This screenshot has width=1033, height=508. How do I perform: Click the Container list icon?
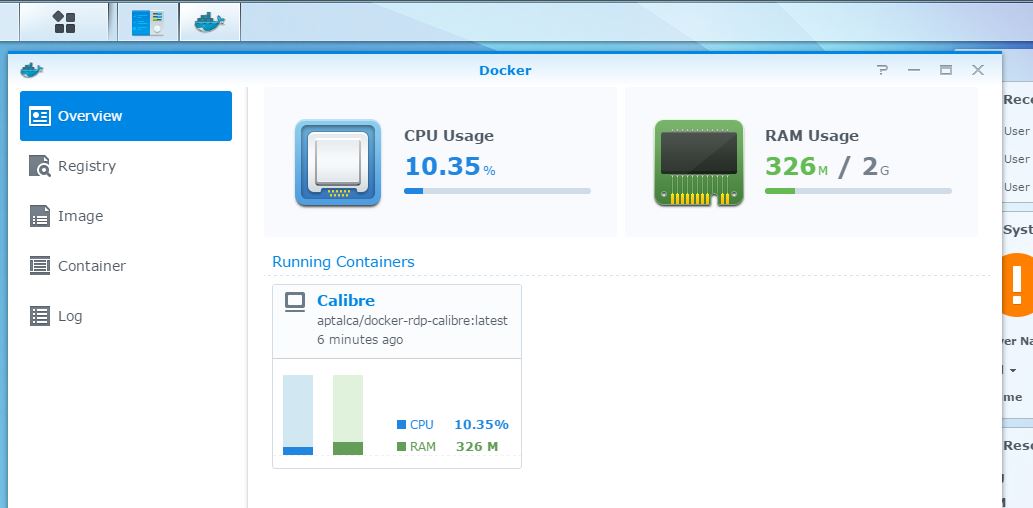[40, 266]
